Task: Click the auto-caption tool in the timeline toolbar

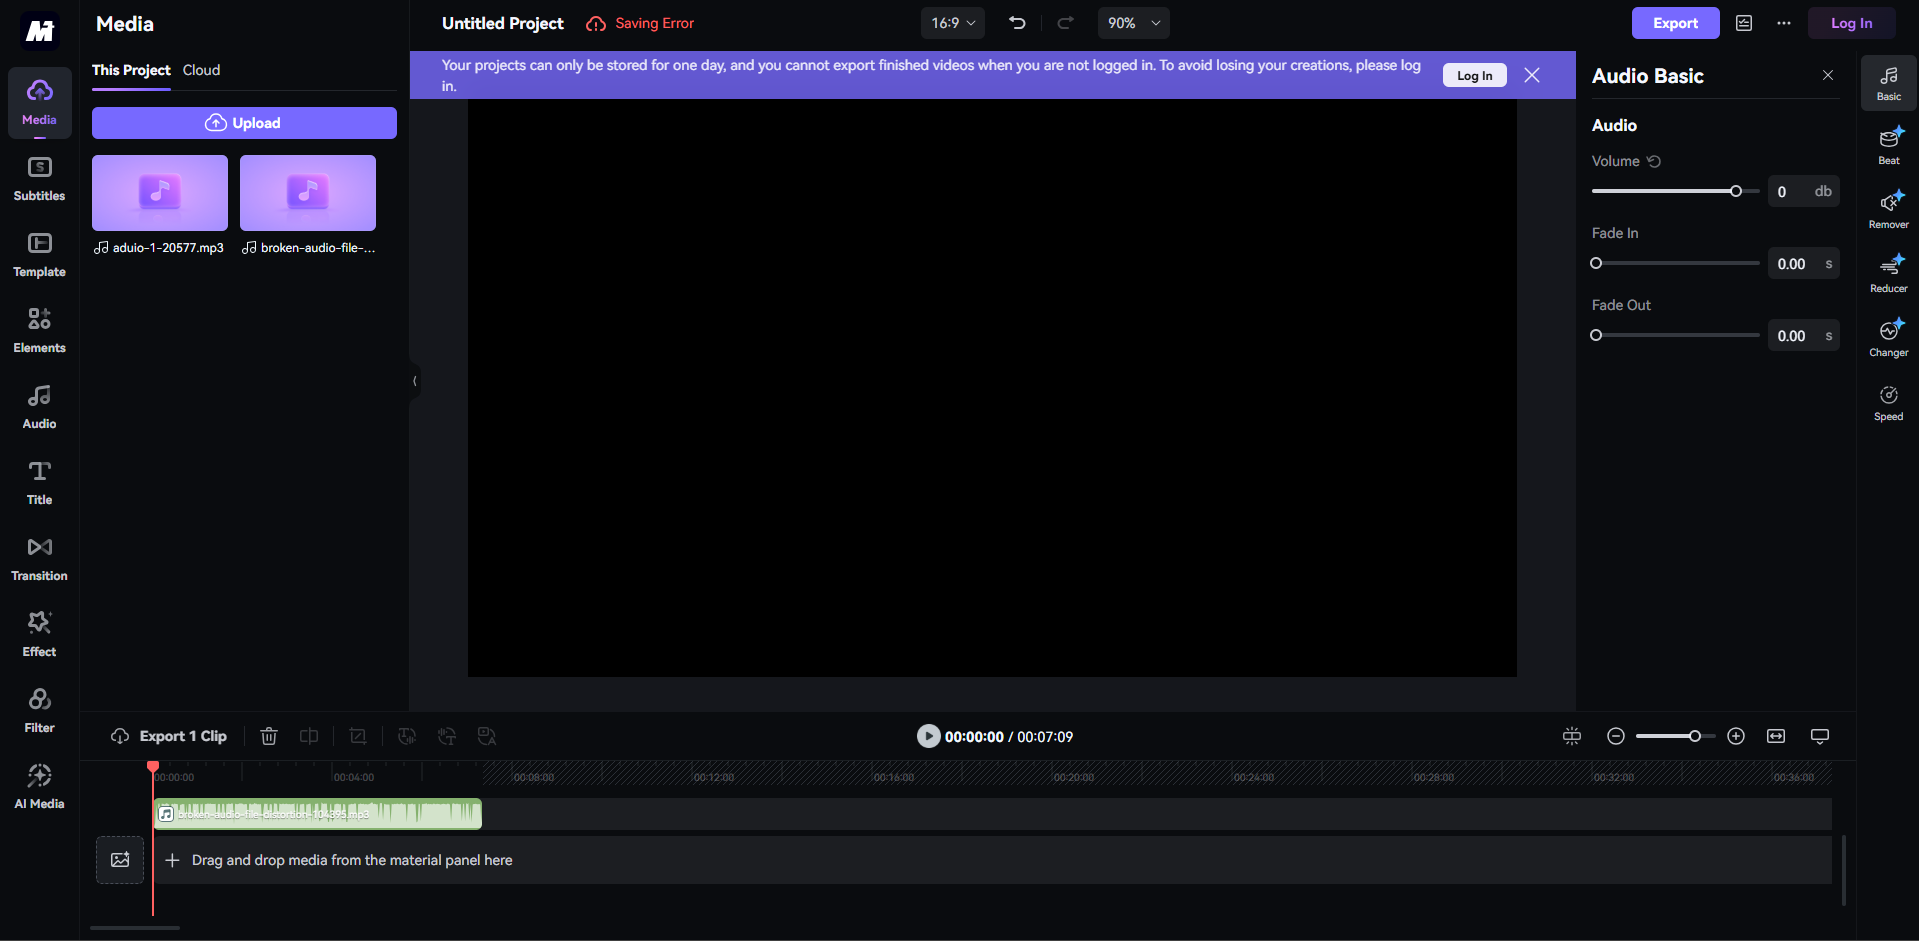Action: click(x=487, y=736)
